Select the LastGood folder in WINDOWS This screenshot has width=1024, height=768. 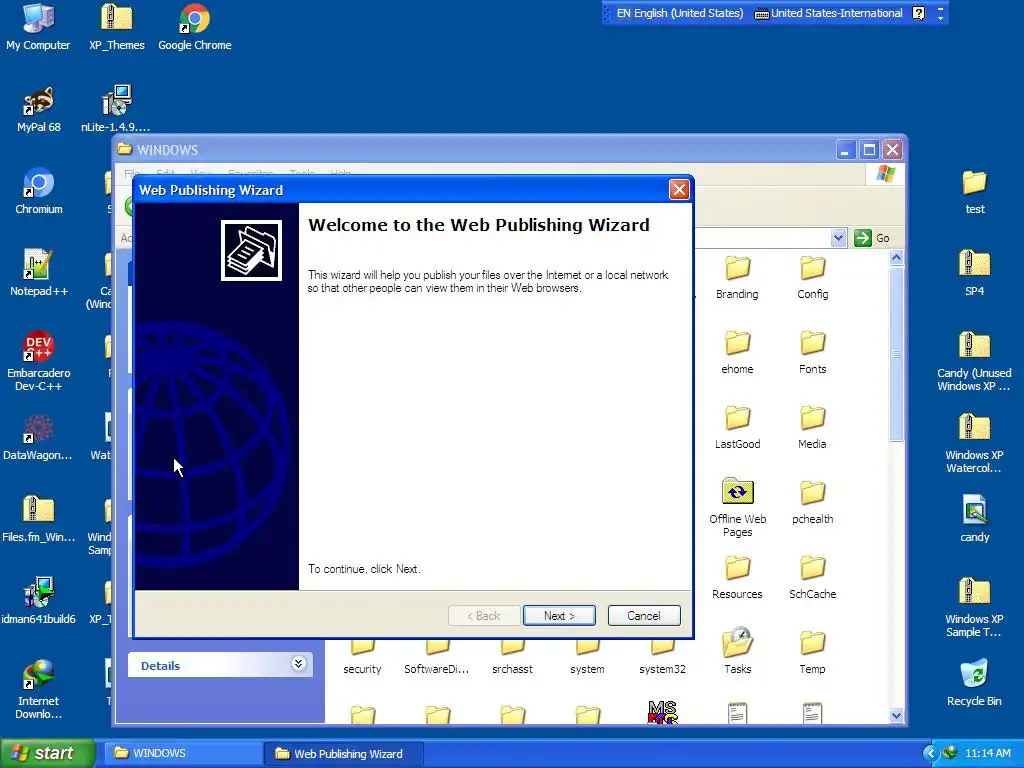coord(737,428)
